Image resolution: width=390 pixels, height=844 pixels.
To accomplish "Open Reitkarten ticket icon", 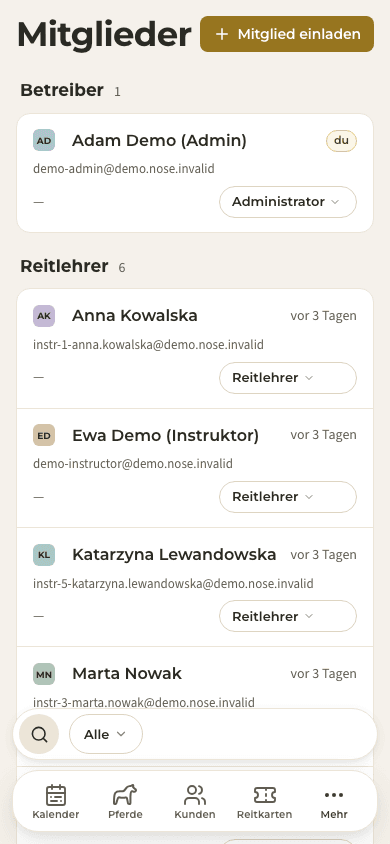I will coord(265,795).
